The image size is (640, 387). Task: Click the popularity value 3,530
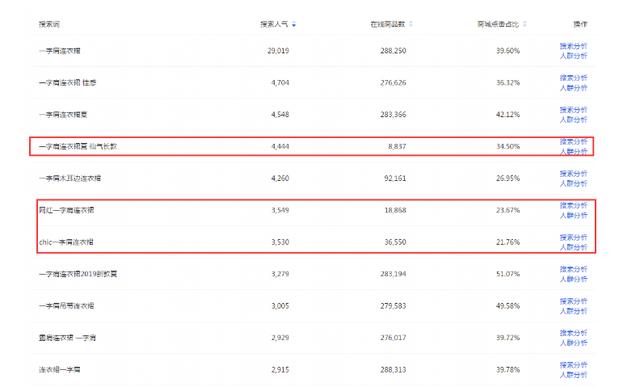click(280, 242)
